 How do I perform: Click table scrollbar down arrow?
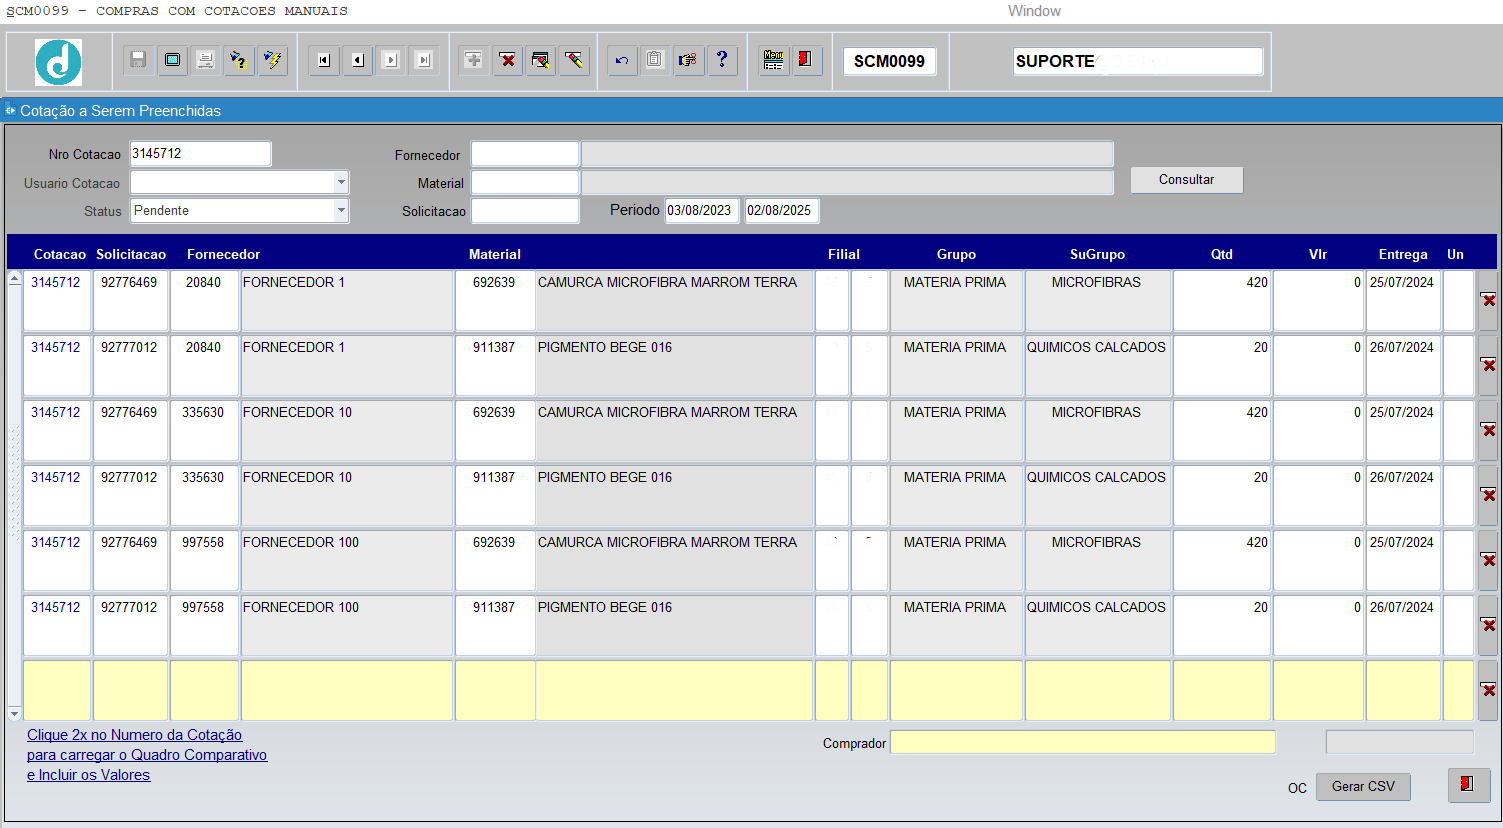[15, 713]
